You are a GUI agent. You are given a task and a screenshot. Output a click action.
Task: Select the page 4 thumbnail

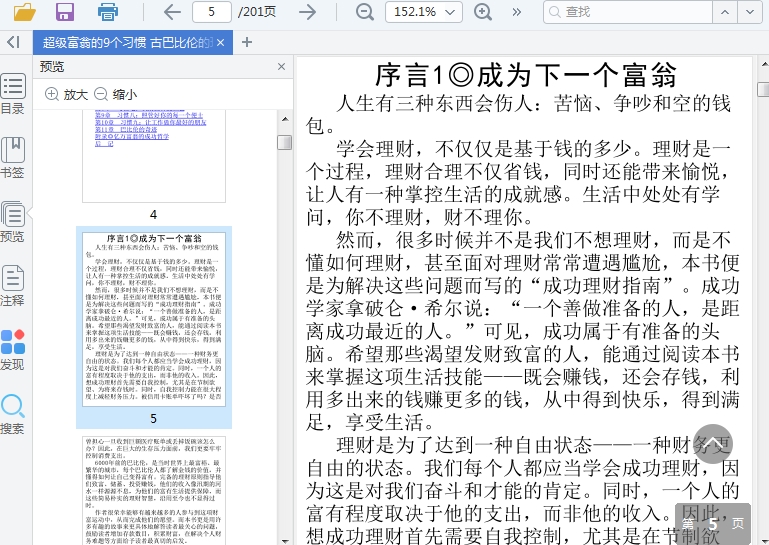(153, 160)
